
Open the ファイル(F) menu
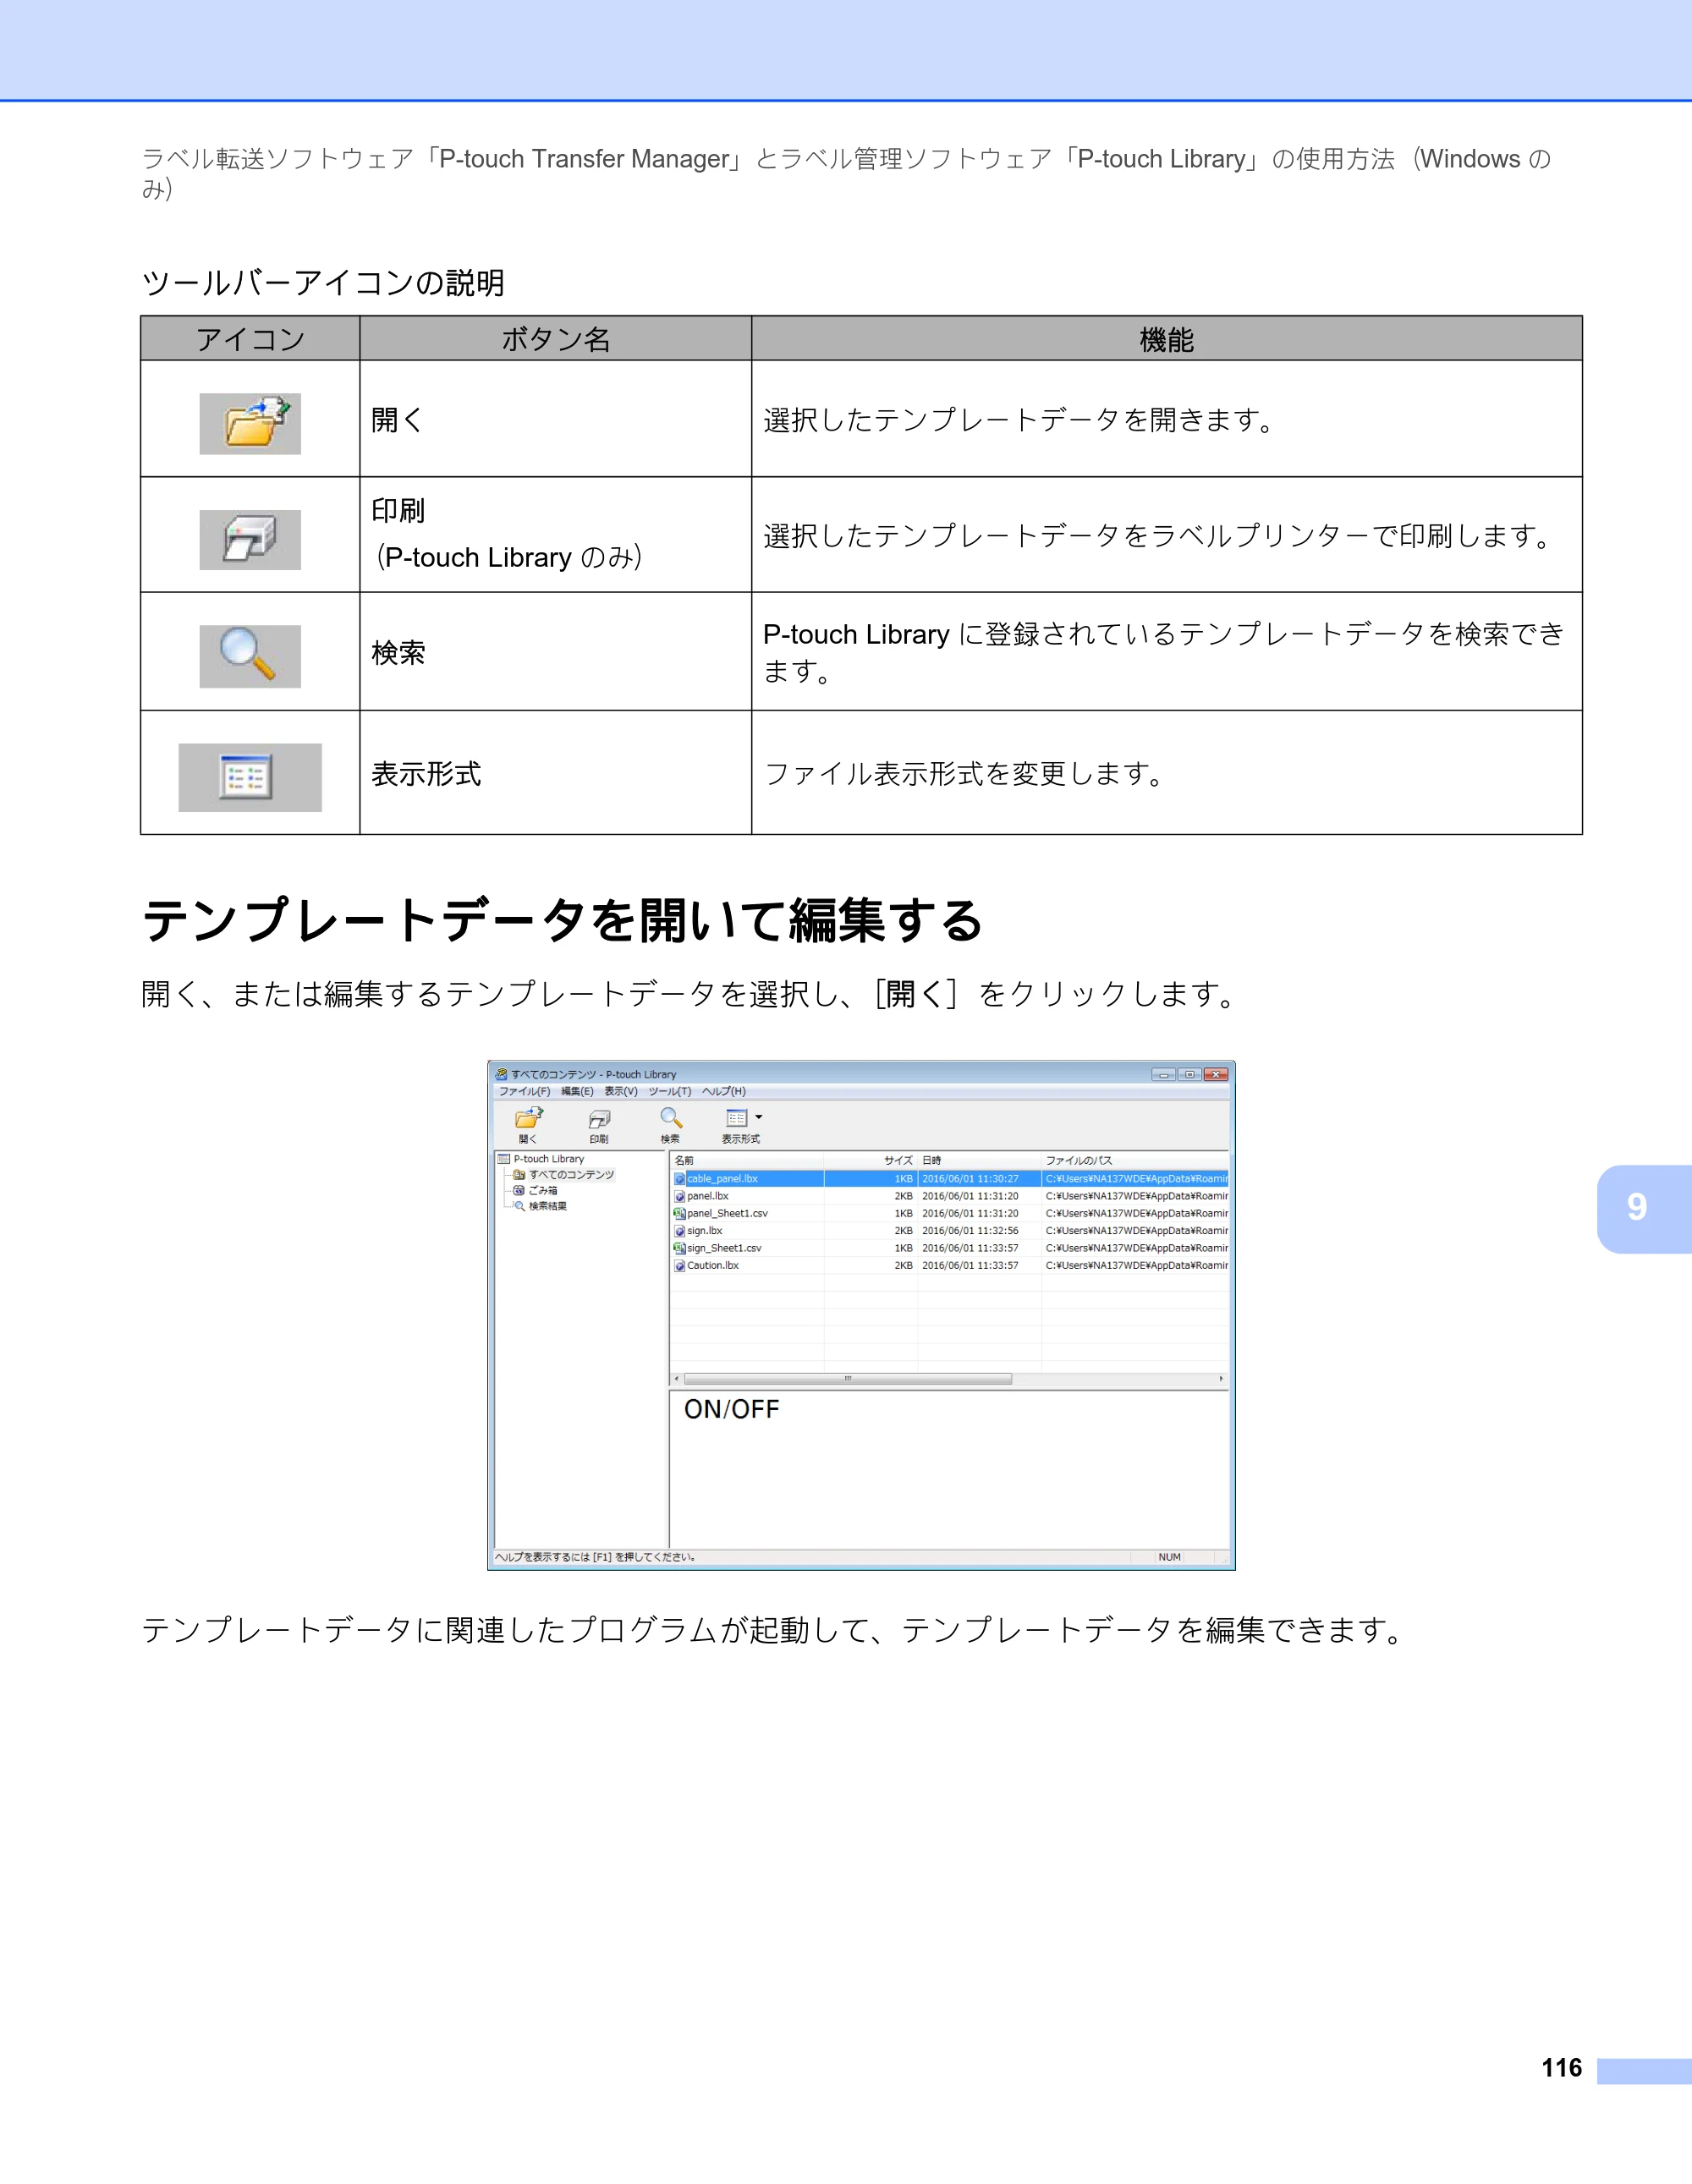click(x=524, y=1091)
